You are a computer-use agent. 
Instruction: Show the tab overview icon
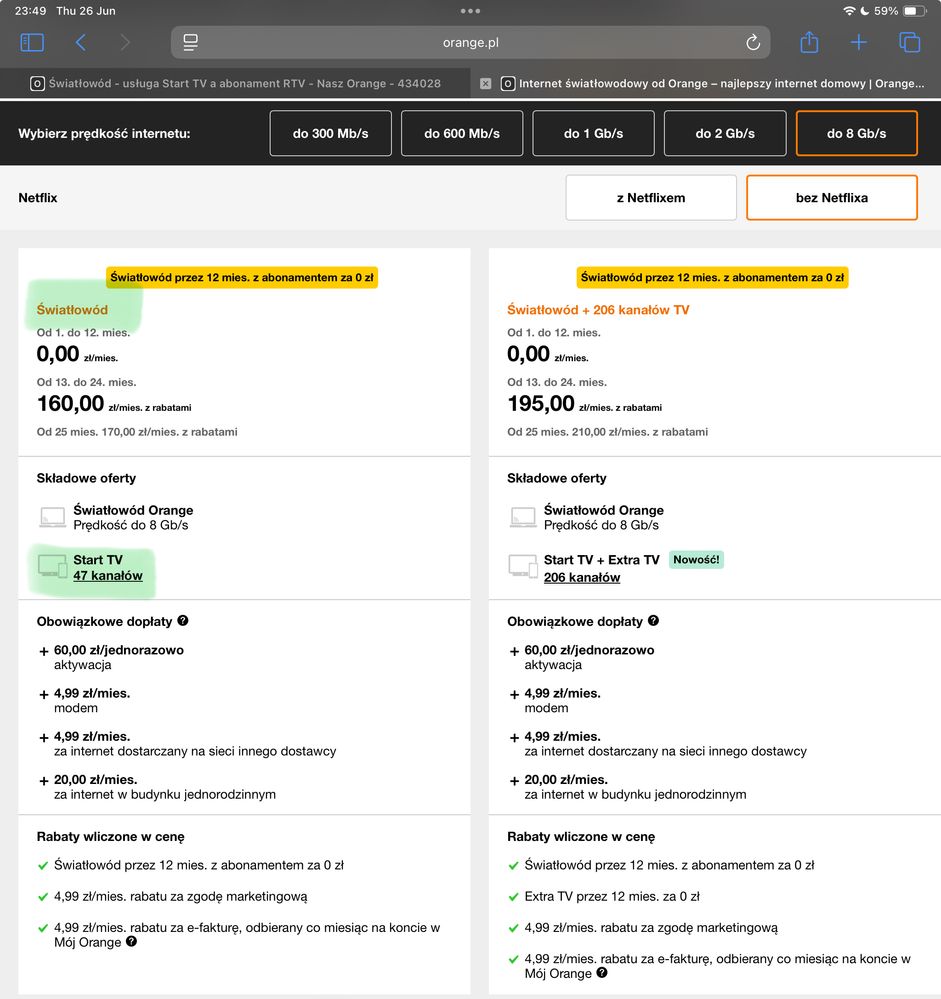click(909, 43)
